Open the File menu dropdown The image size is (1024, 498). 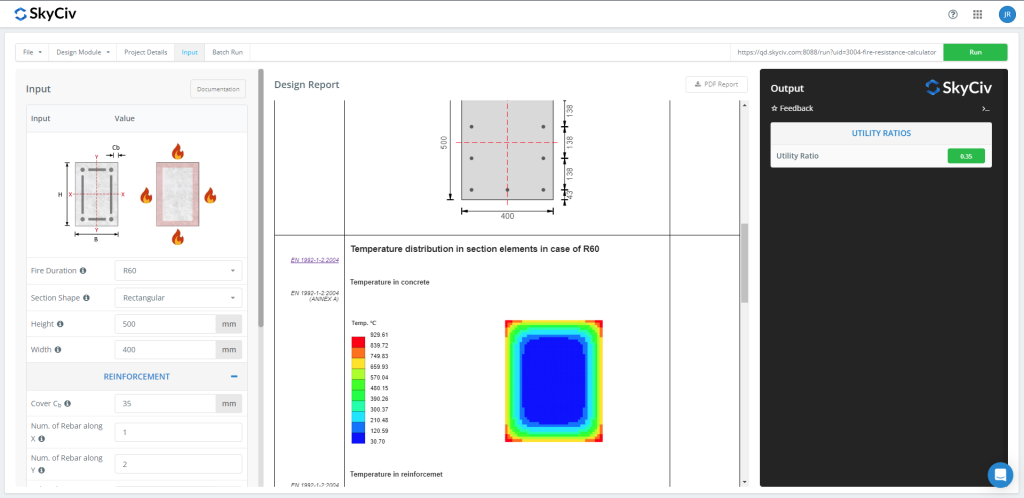pyautogui.click(x=32, y=51)
